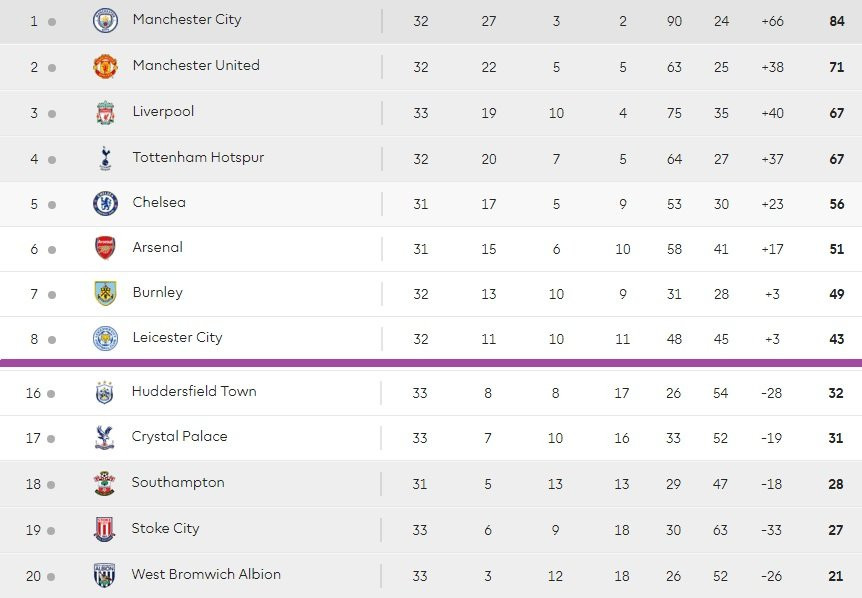Click the Crystal Palace club crest

click(104, 437)
